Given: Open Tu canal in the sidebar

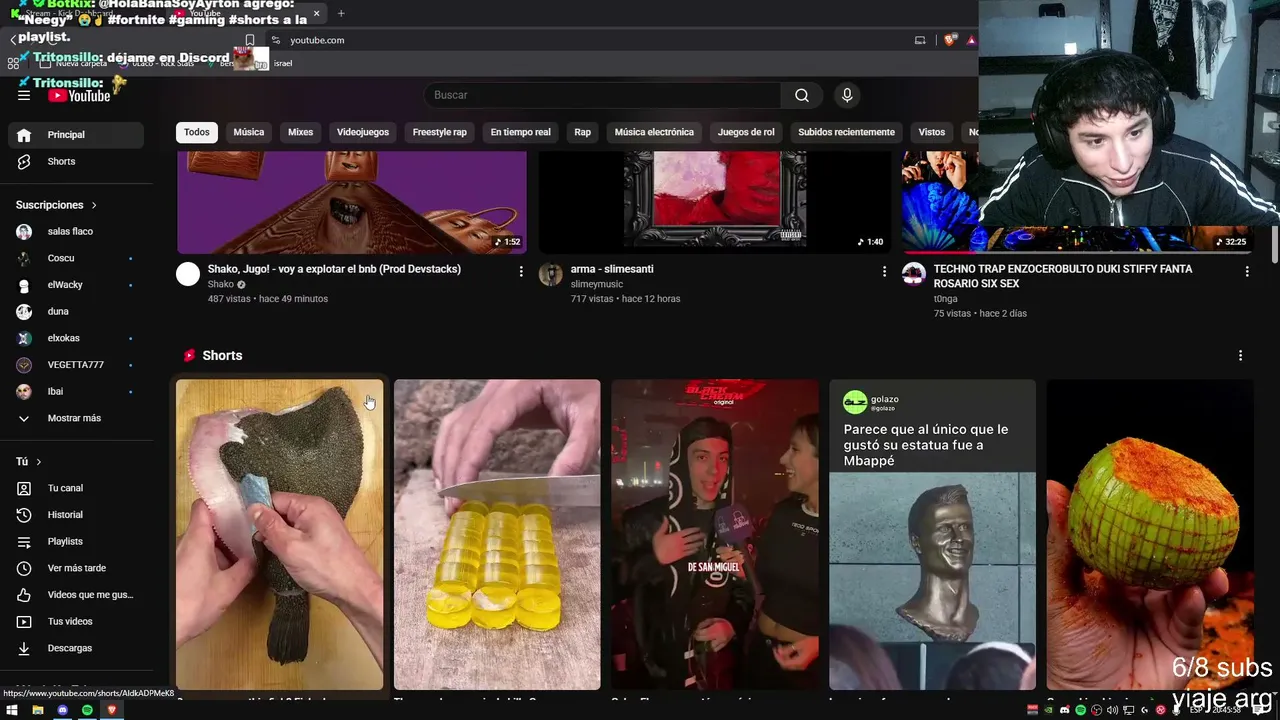Looking at the screenshot, I should [76, 488].
